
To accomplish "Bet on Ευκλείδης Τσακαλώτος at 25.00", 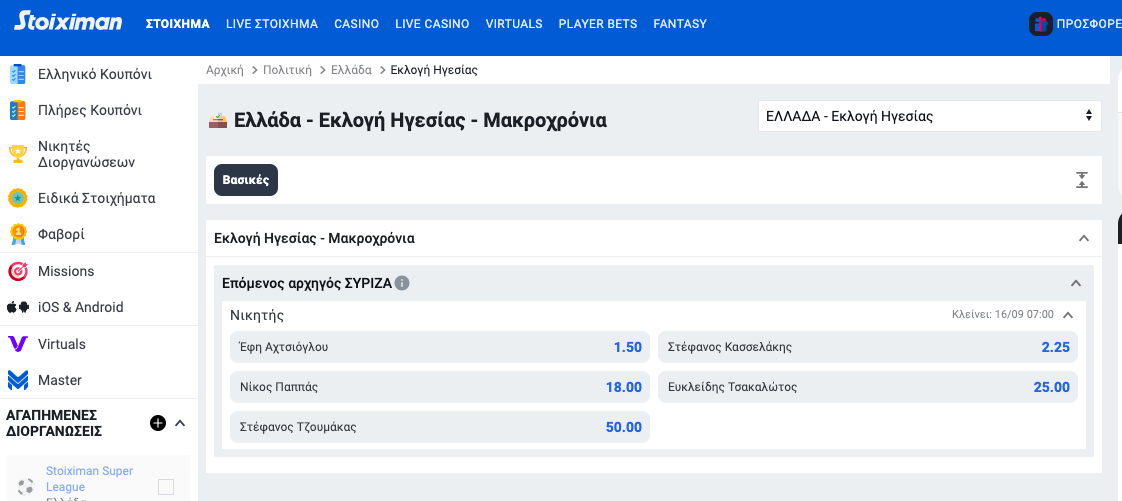I will click(x=867, y=387).
